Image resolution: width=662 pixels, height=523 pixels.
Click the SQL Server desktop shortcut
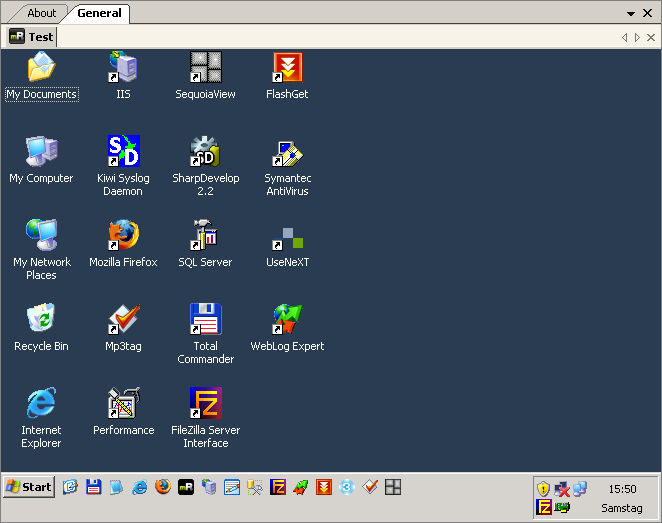click(x=205, y=244)
